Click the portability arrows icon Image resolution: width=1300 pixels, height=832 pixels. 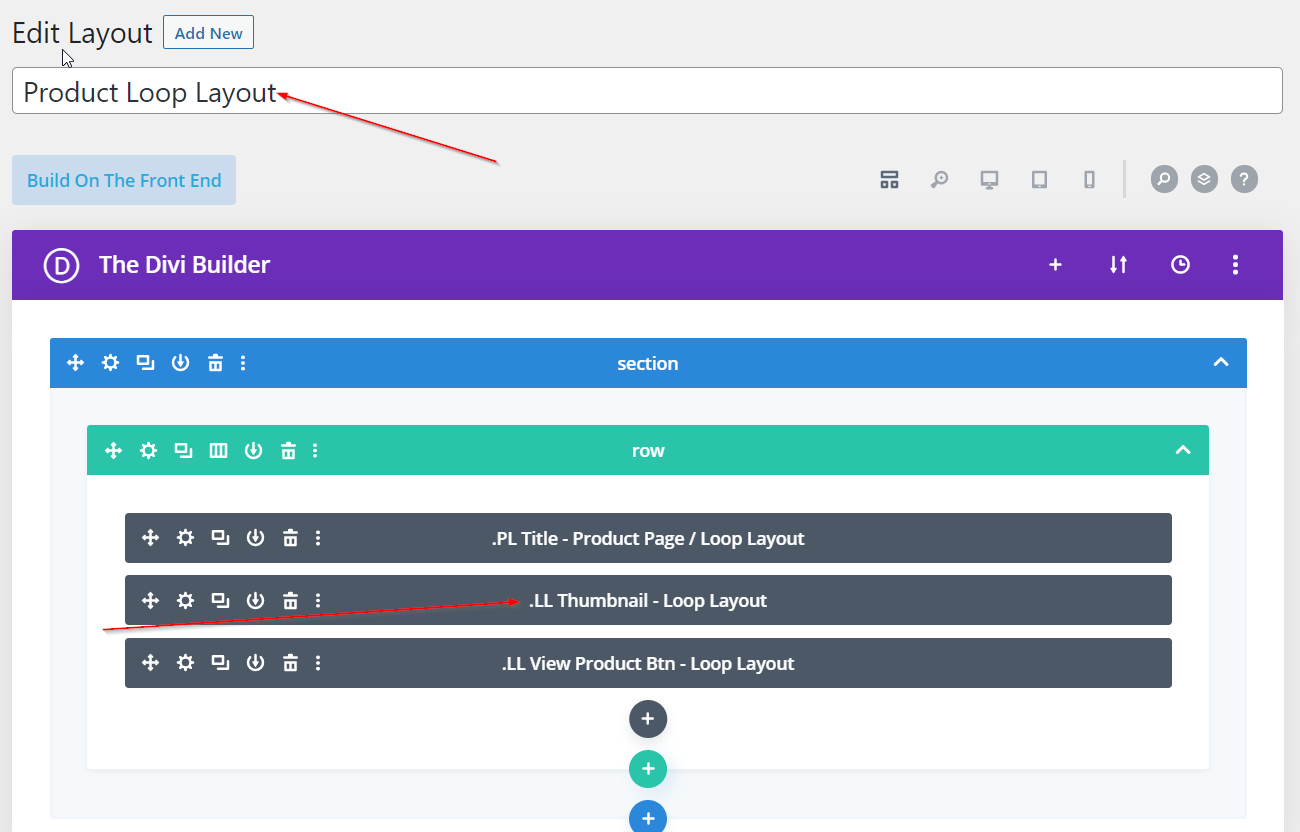1118,265
